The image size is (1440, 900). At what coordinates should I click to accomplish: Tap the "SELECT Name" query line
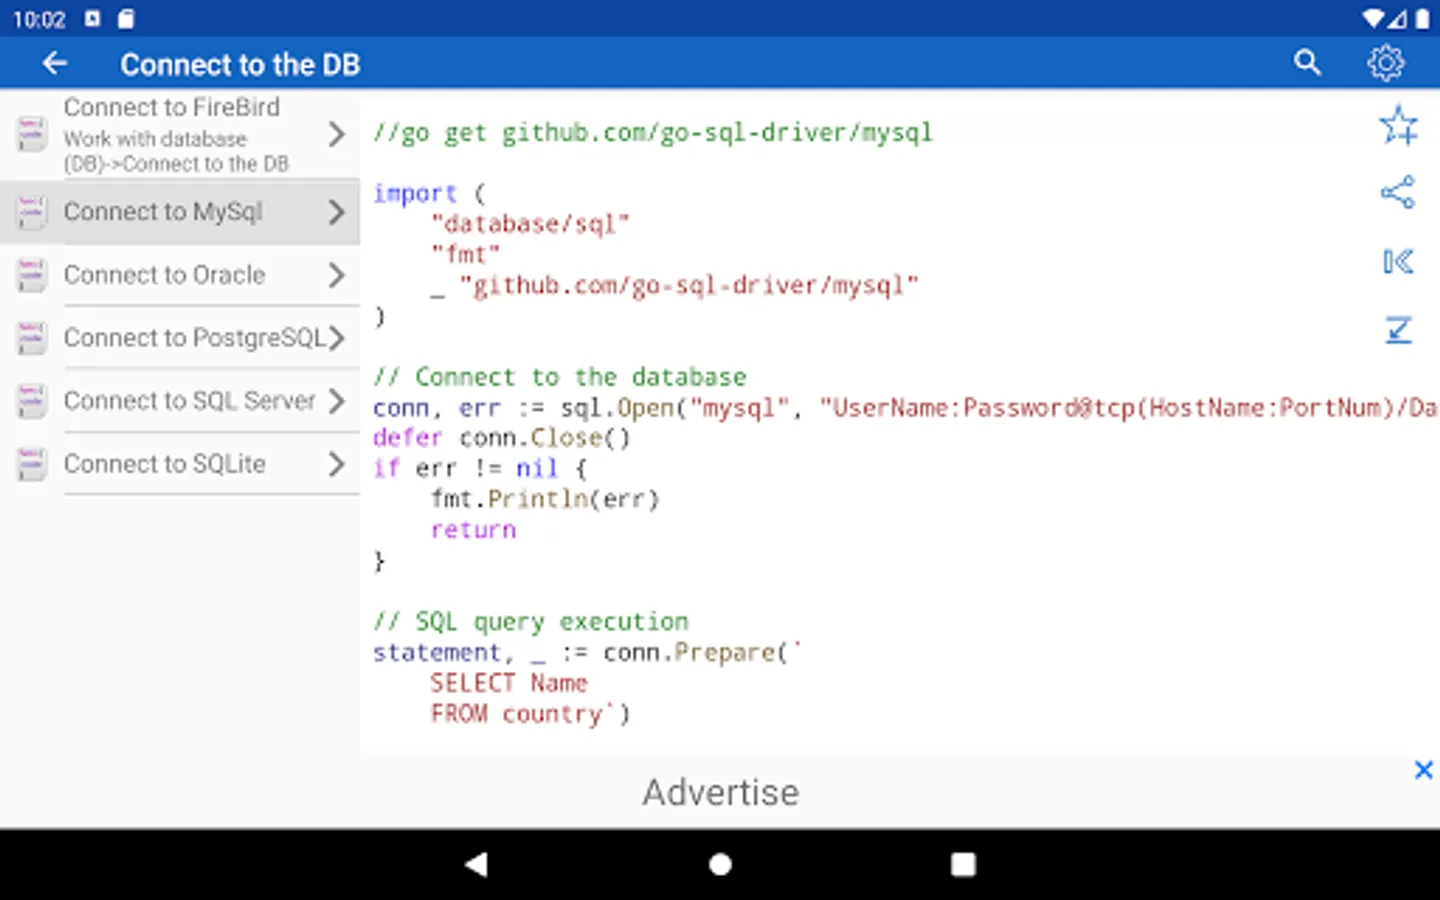(509, 683)
